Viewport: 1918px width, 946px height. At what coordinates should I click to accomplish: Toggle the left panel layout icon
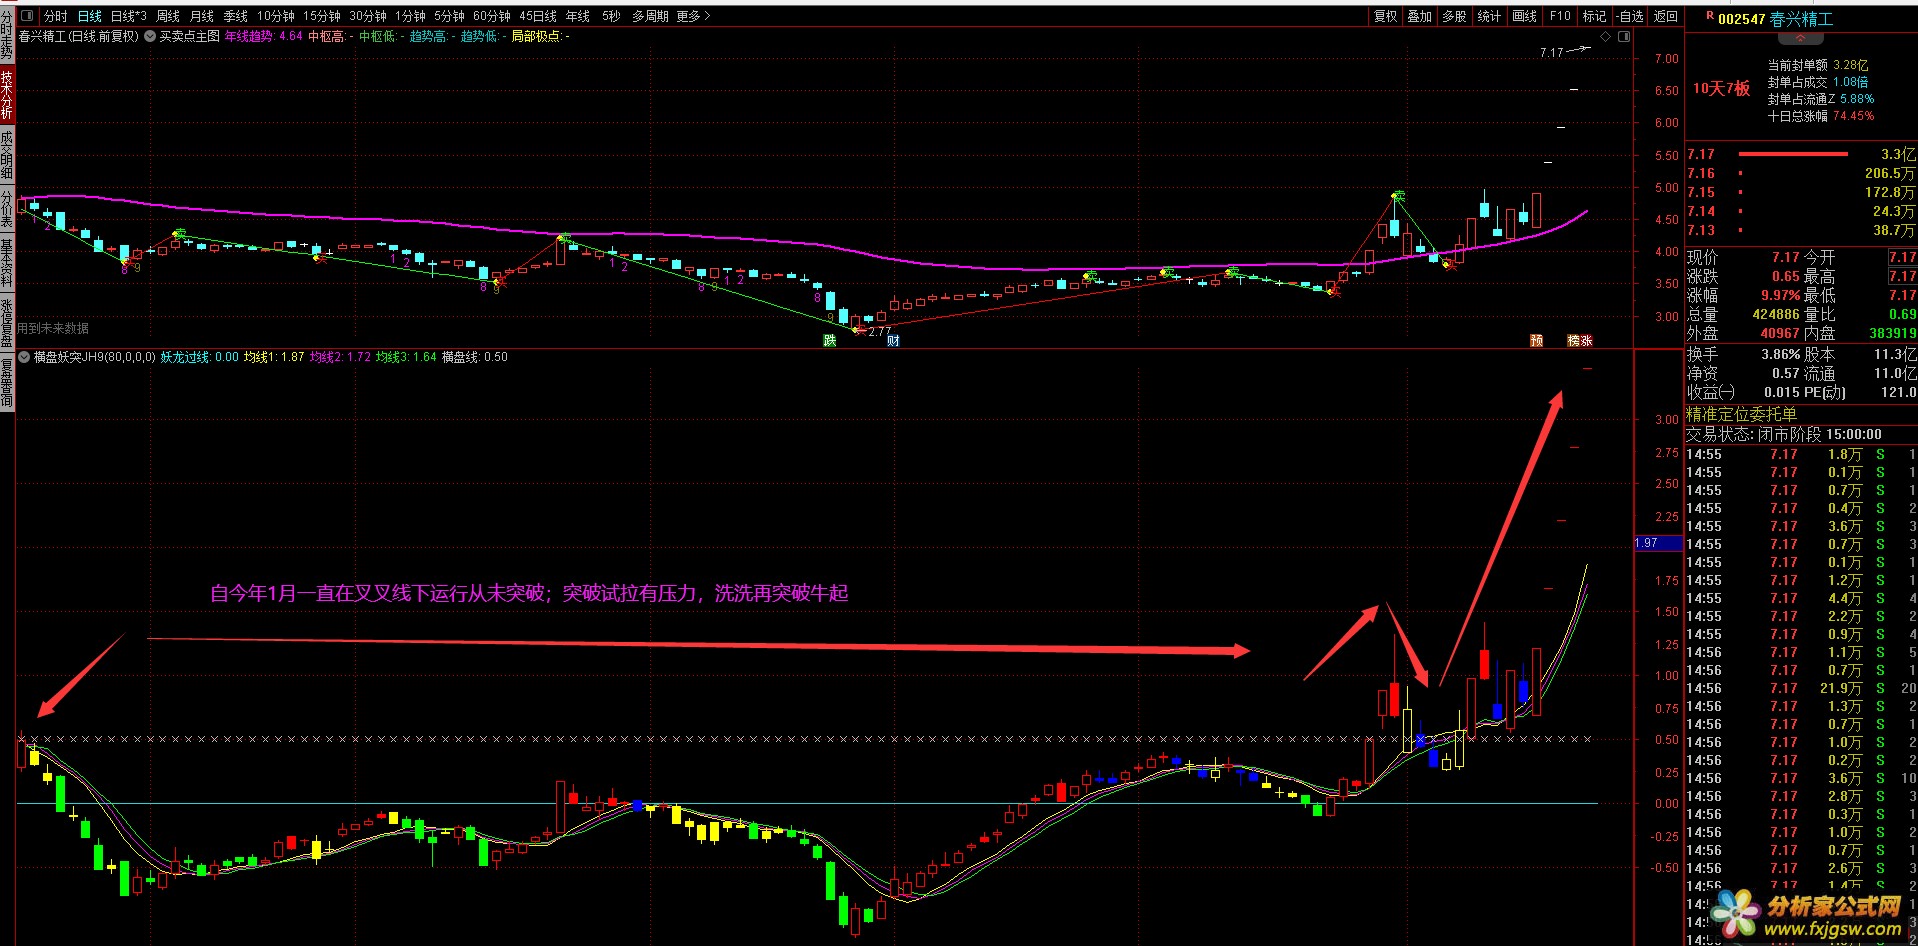(x=26, y=16)
